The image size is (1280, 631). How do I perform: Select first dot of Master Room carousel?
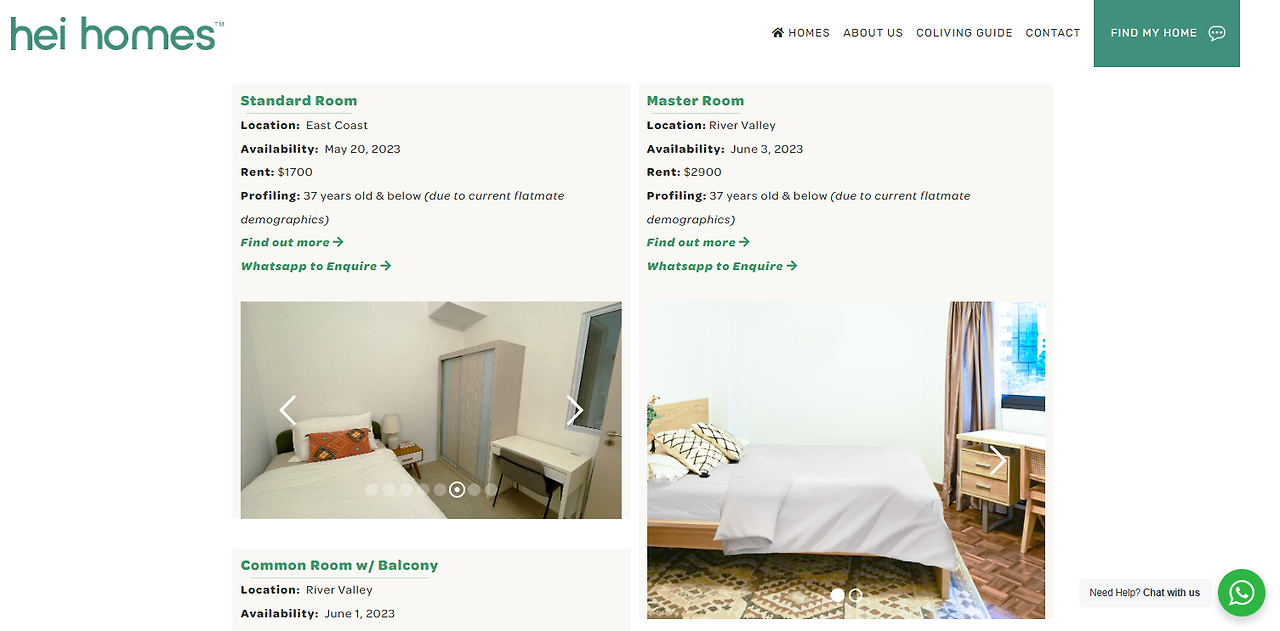837,595
